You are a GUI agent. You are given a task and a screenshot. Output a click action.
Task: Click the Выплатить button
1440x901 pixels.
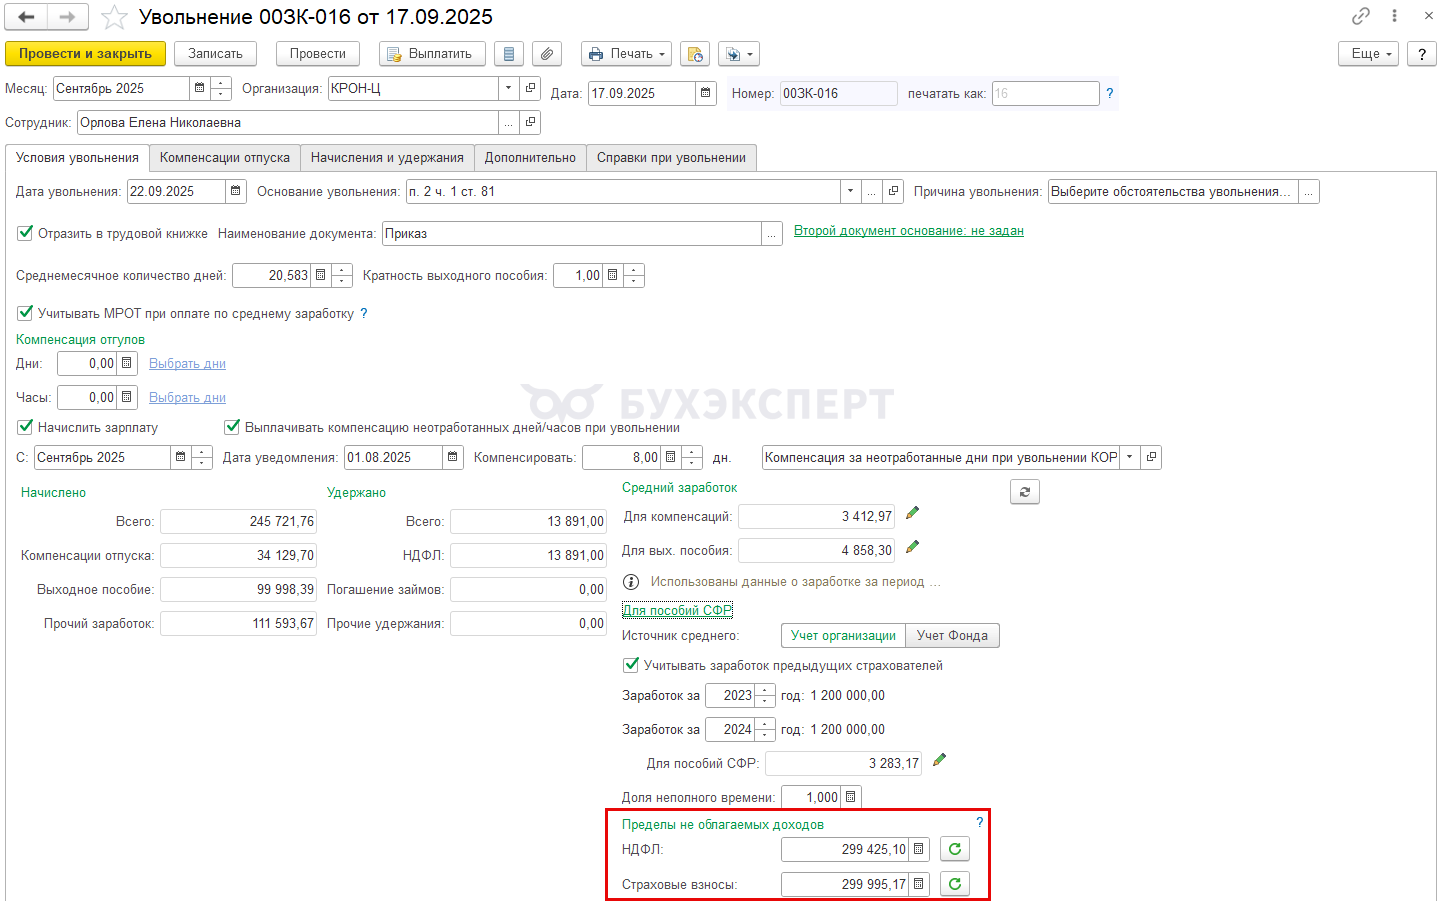(432, 54)
